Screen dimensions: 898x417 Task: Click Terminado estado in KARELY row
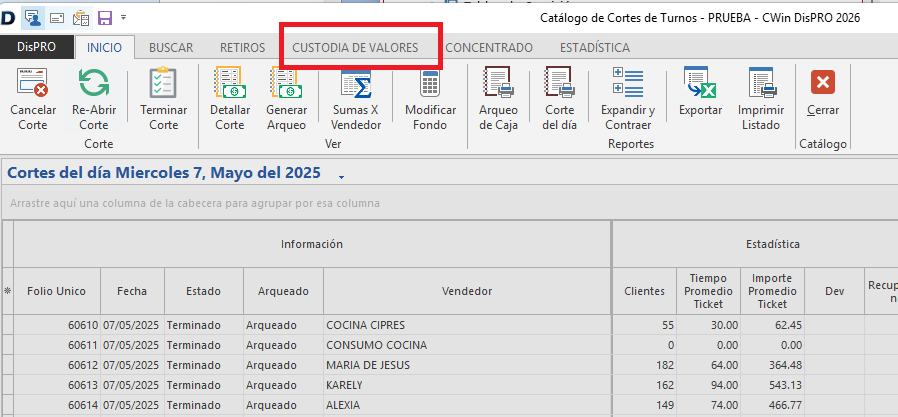point(203,385)
